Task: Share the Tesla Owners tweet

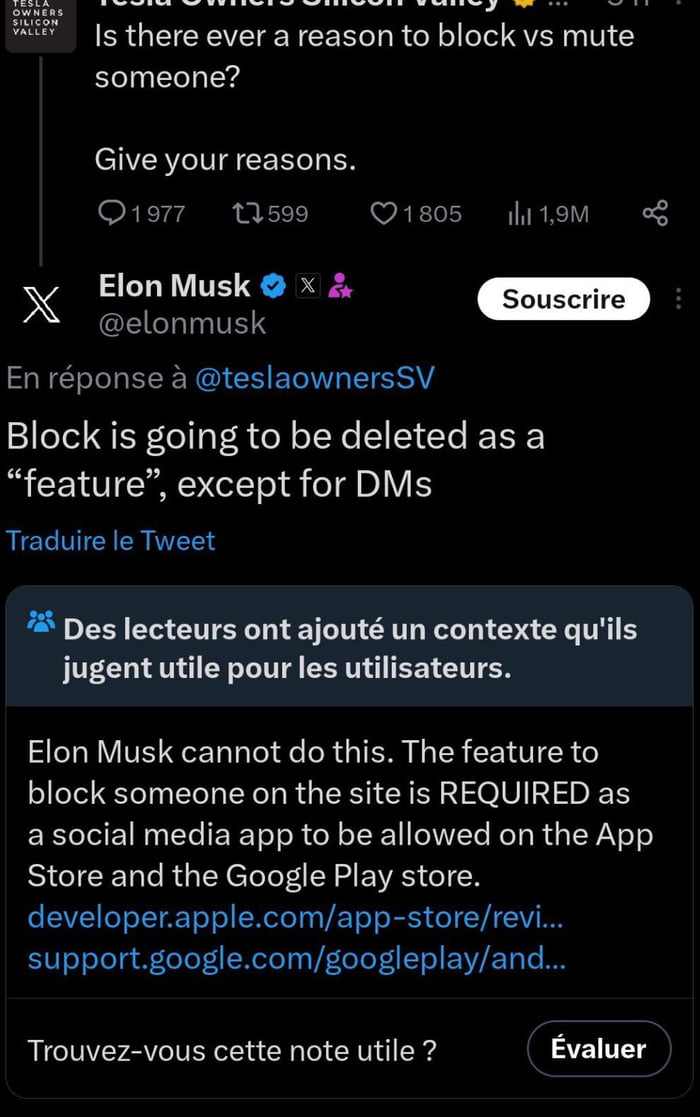Action: [x=655, y=213]
